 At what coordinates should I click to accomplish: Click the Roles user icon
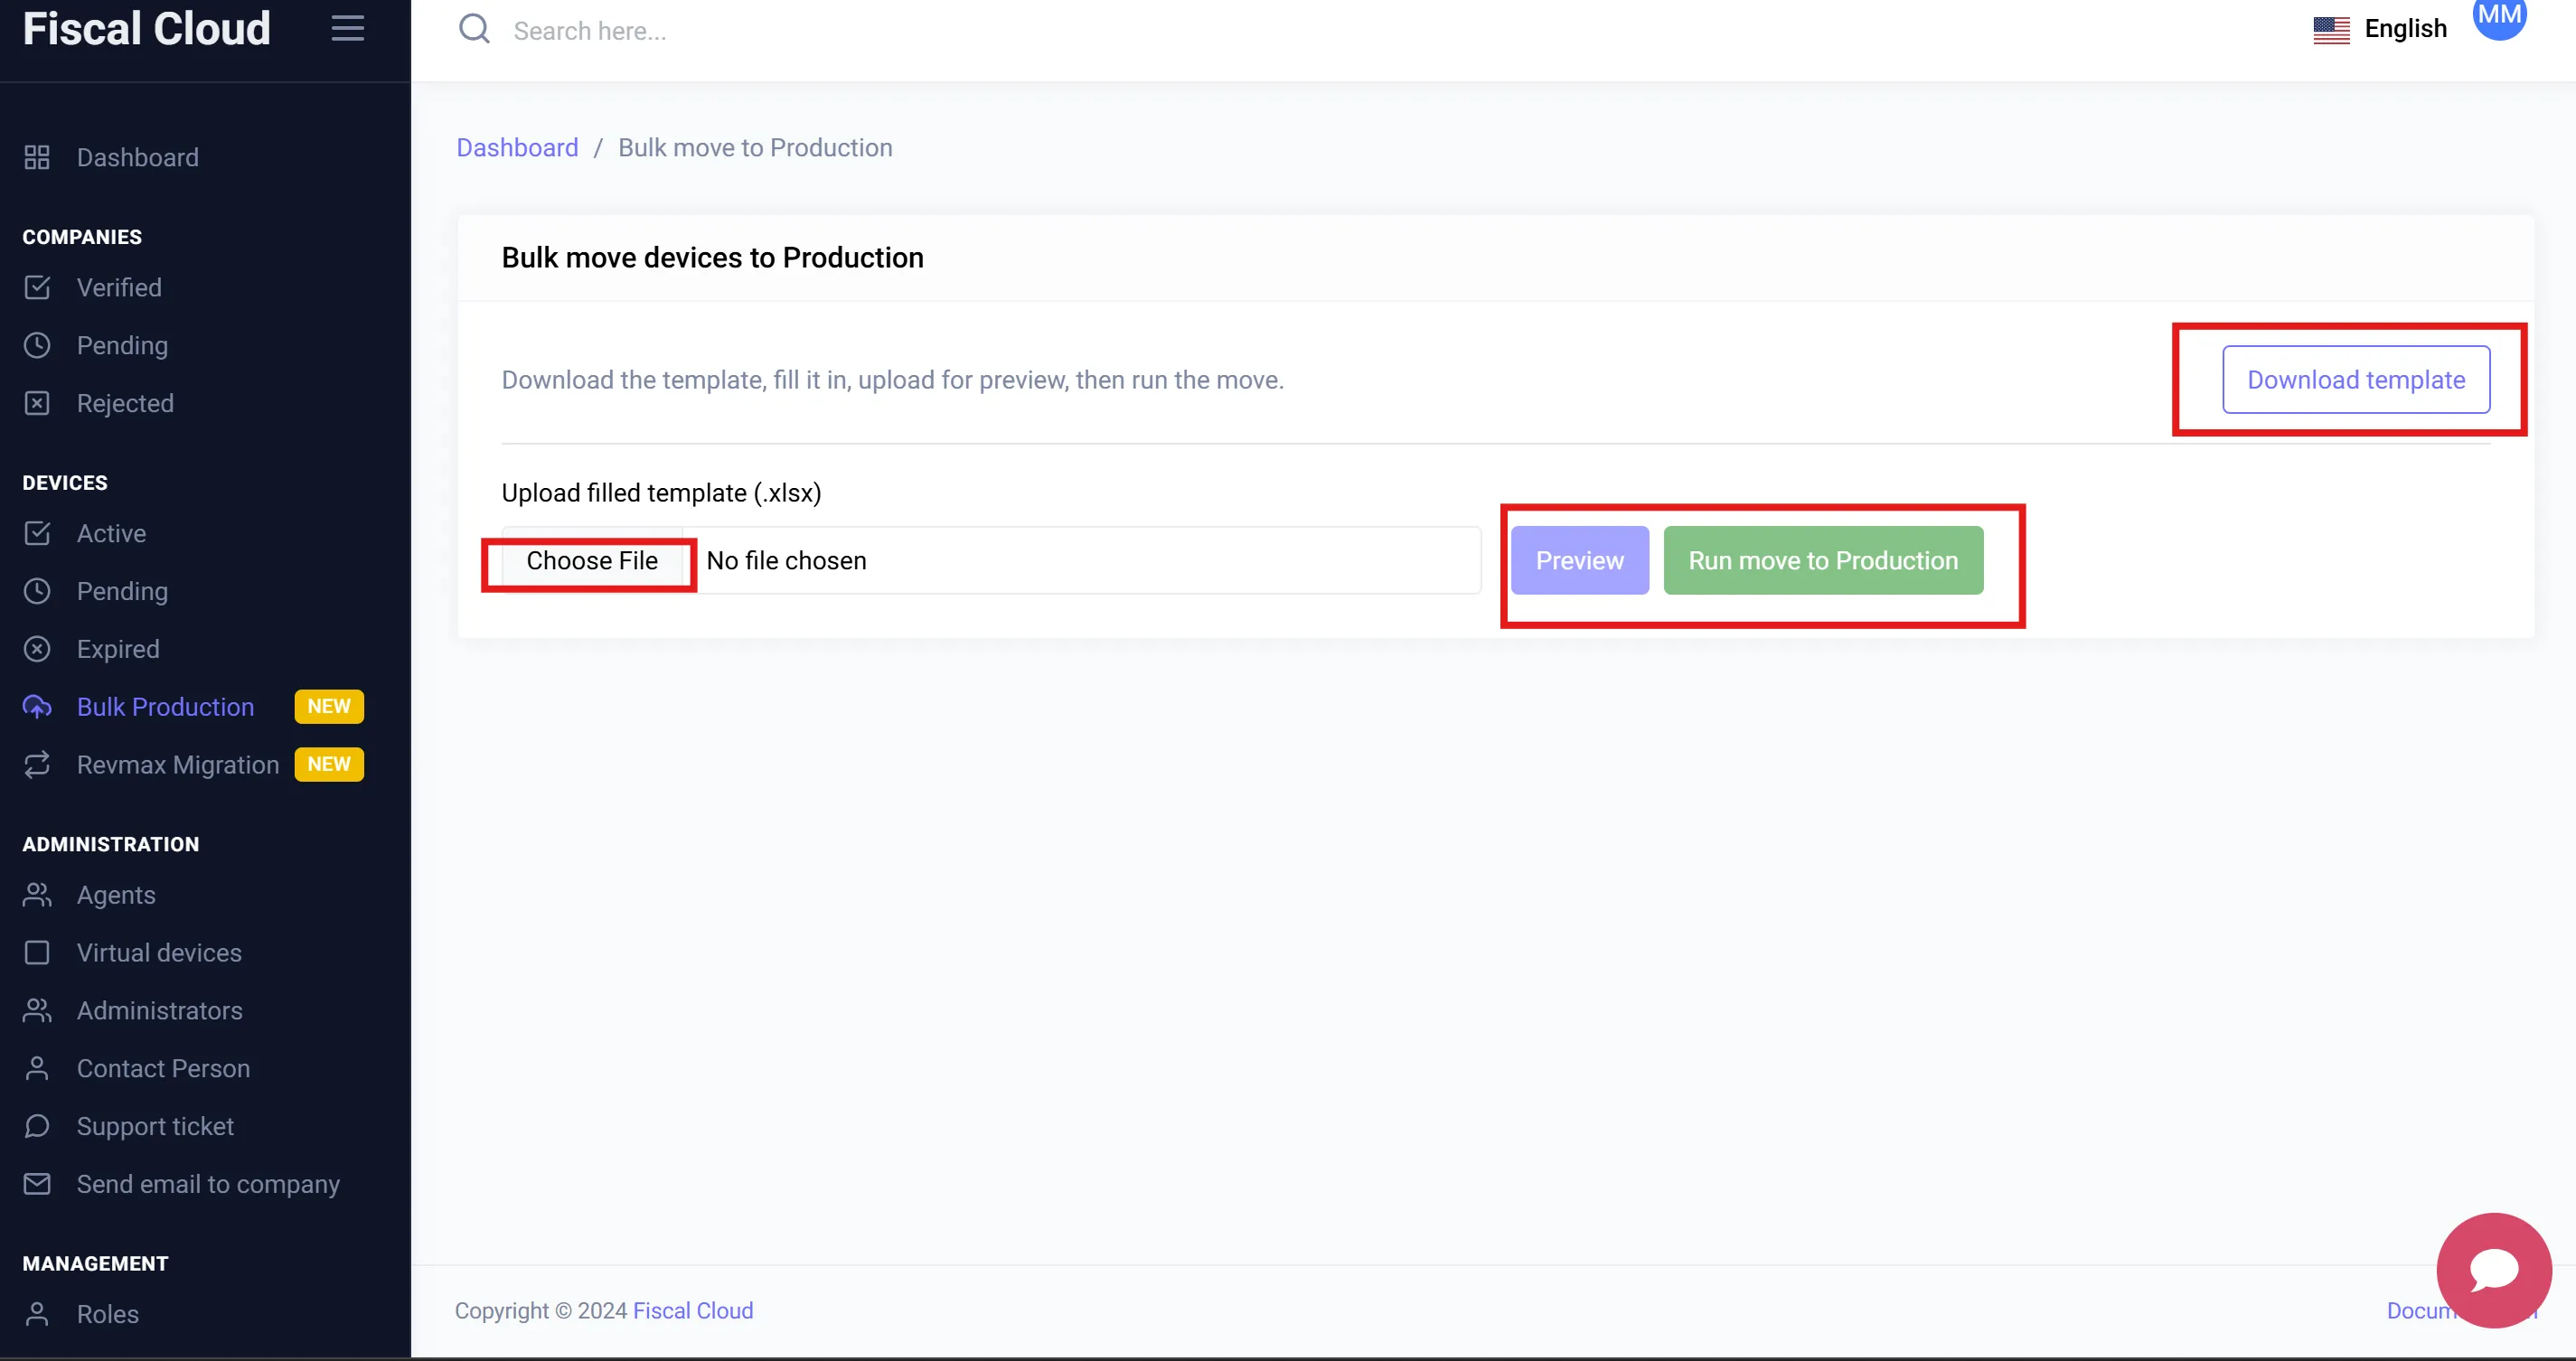[37, 1314]
